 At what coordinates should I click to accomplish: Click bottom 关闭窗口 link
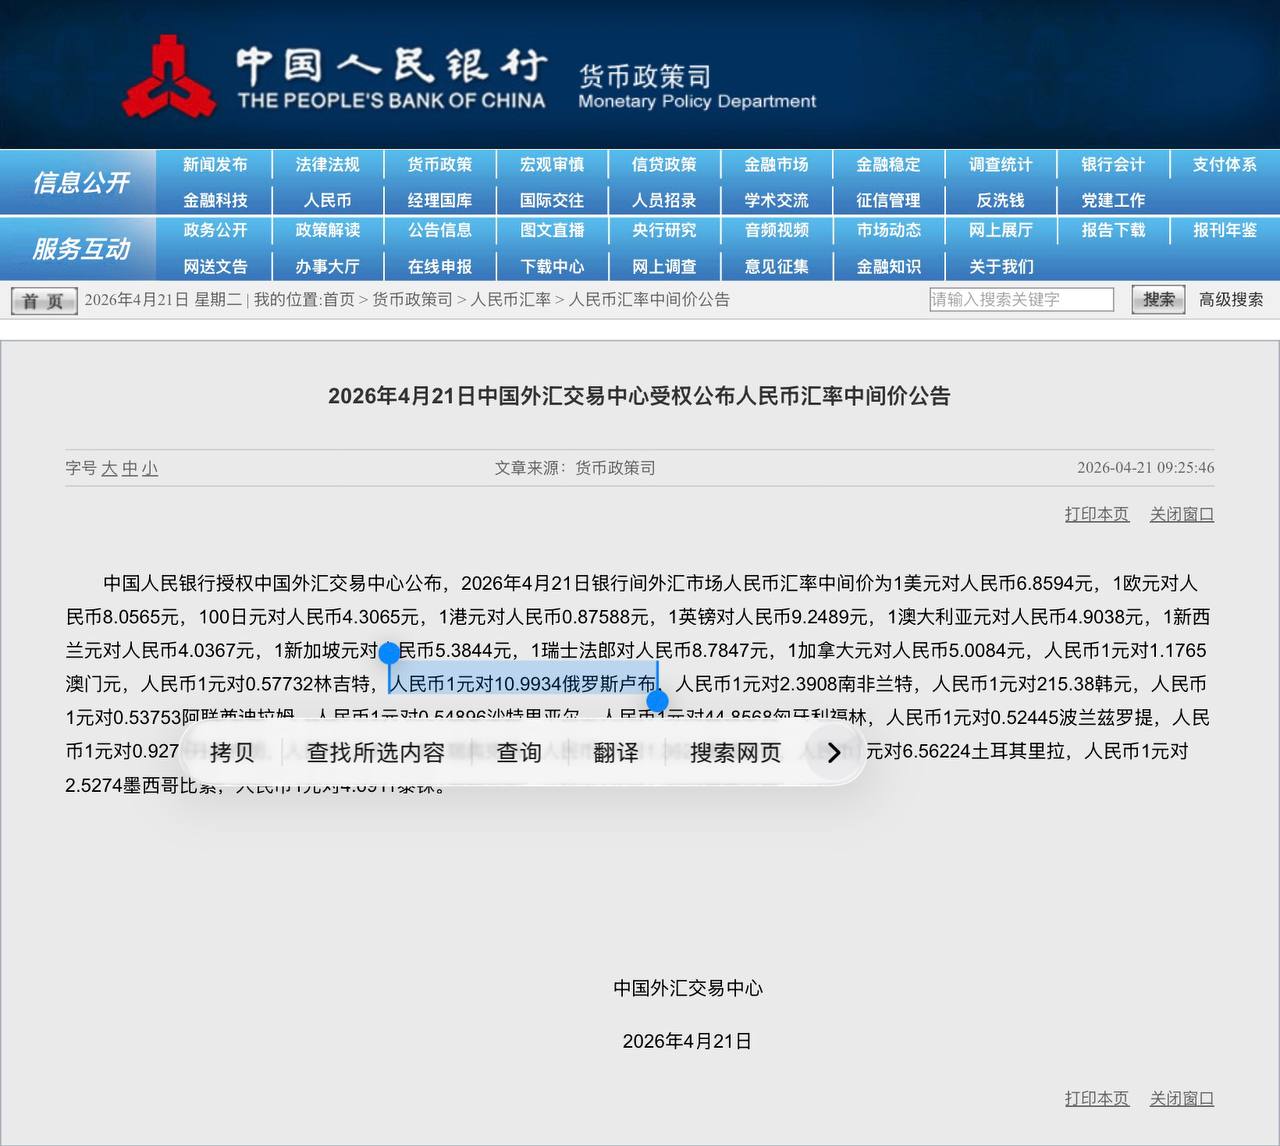point(1181,1098)
